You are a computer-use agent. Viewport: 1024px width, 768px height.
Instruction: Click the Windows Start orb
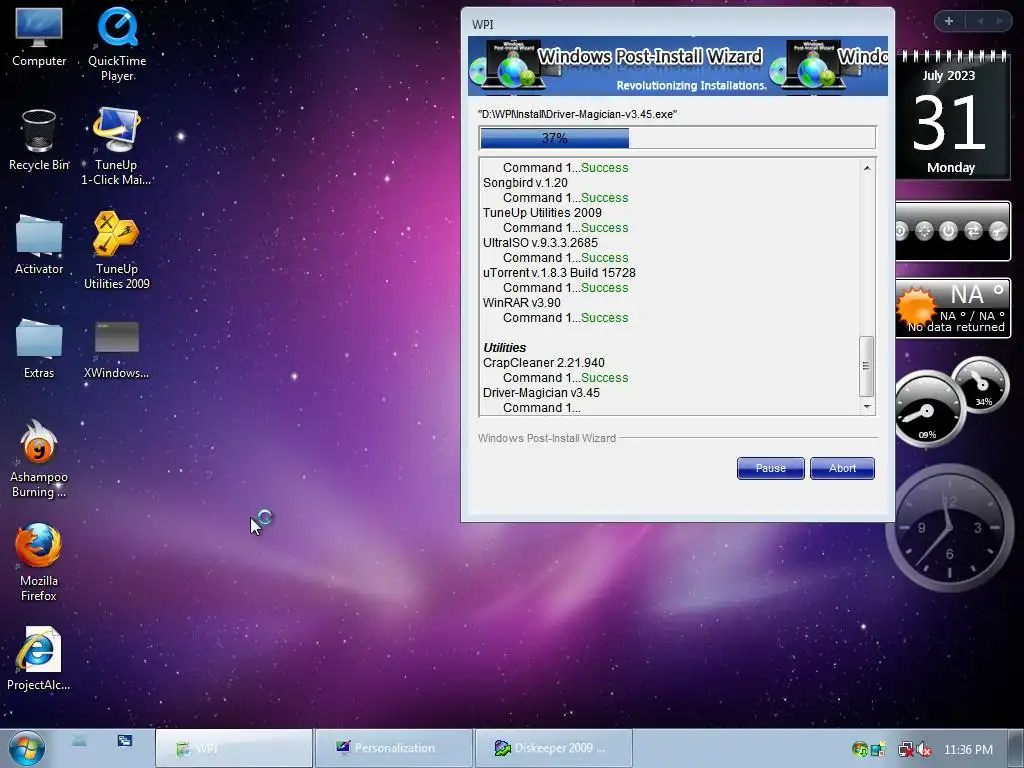pos(27,748)
